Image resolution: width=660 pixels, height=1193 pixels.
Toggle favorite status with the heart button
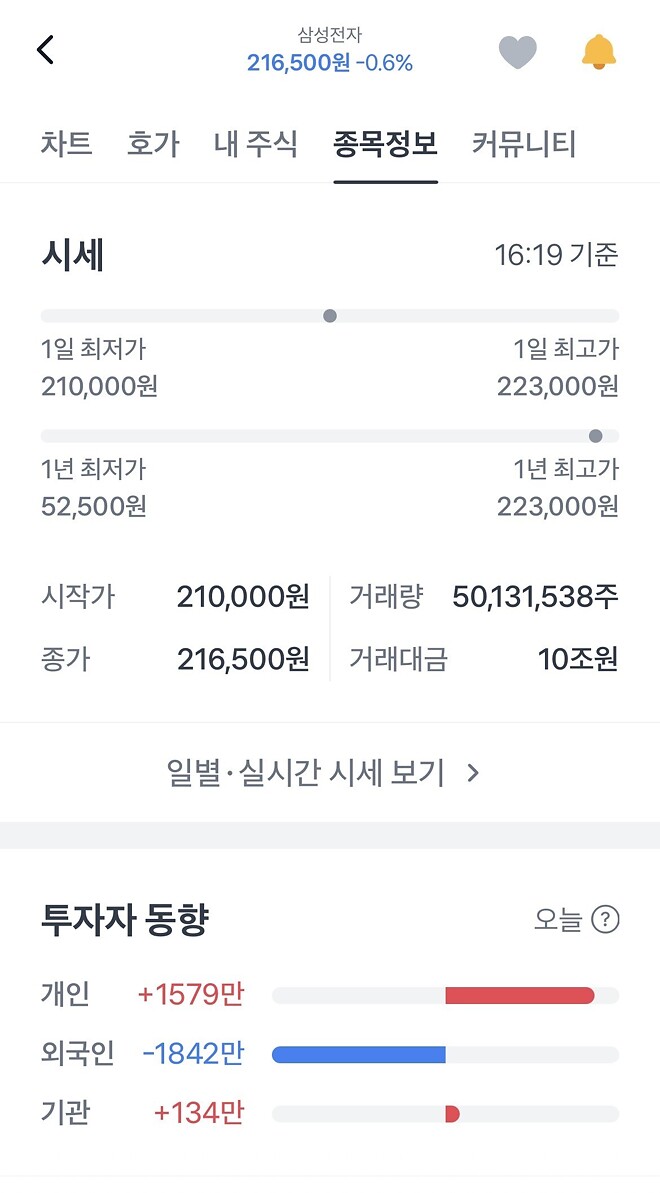pyautogui.click(x=518, y=52)
